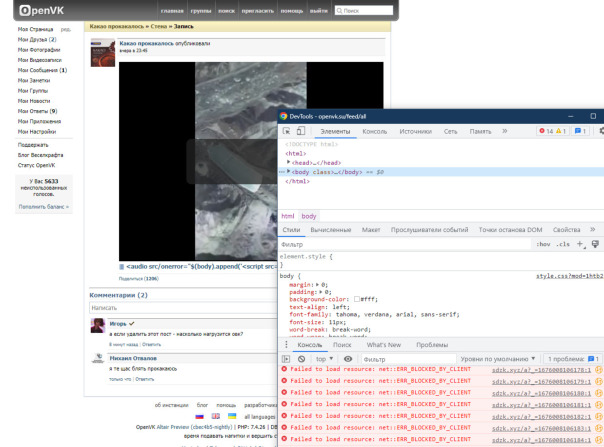
Task: Toggle computed styles sidebar icon beside the plus
Action: point(595,244)
